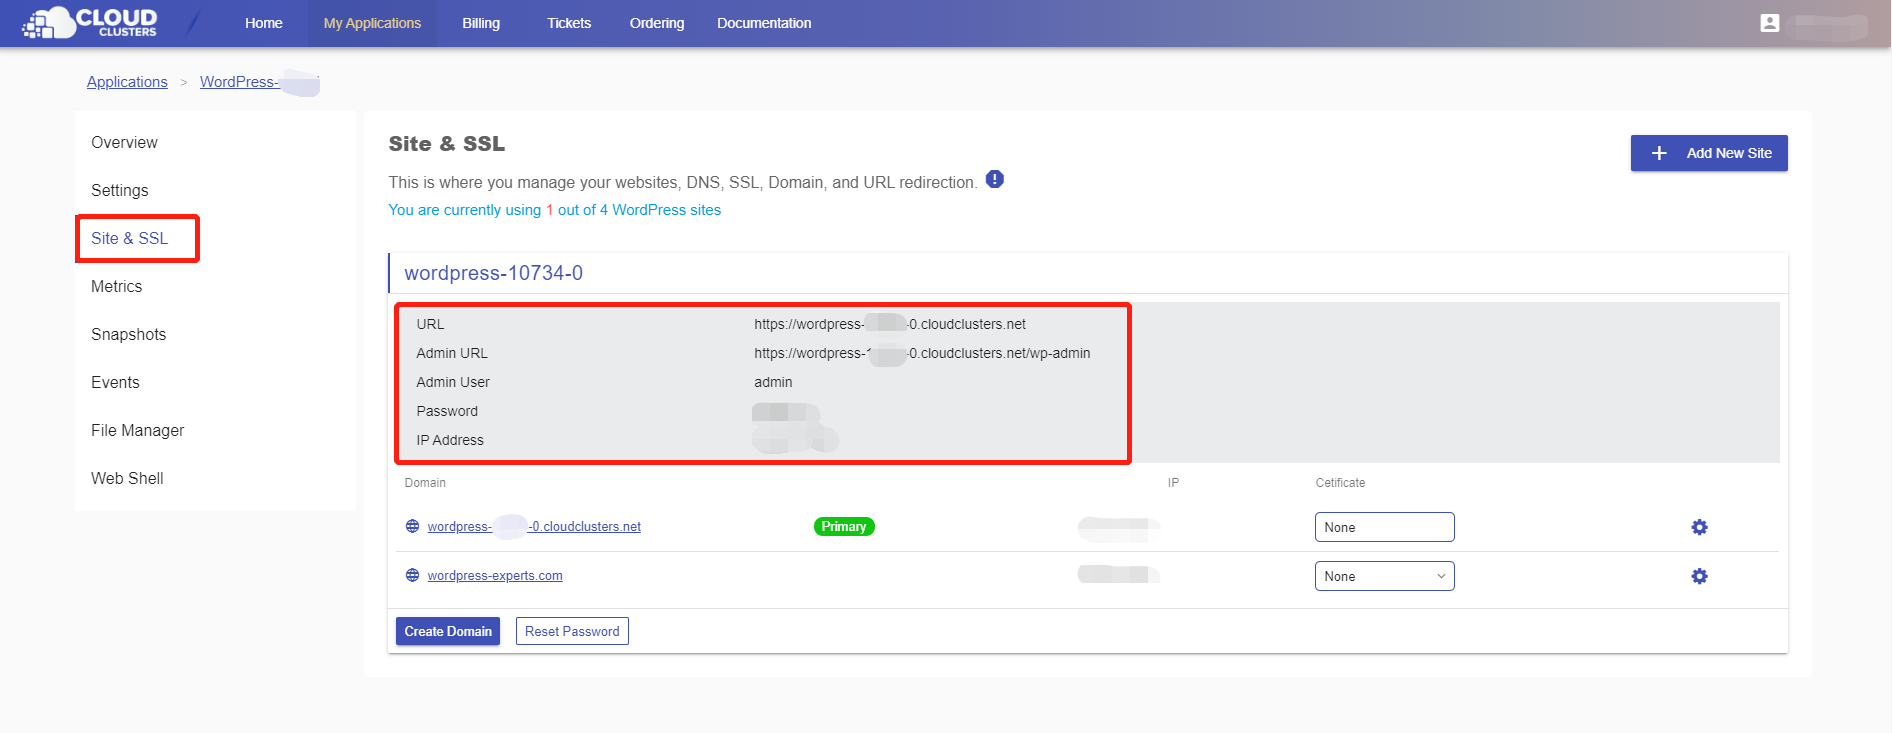1892x733 pixels.
Task: Click the IP Address label
Action: [450, 440]
